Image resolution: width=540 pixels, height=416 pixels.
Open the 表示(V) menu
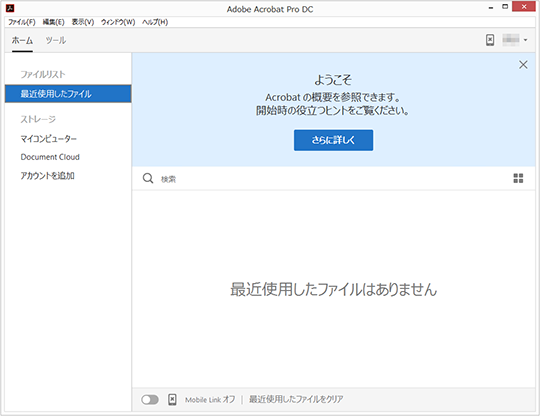point(83,22)
